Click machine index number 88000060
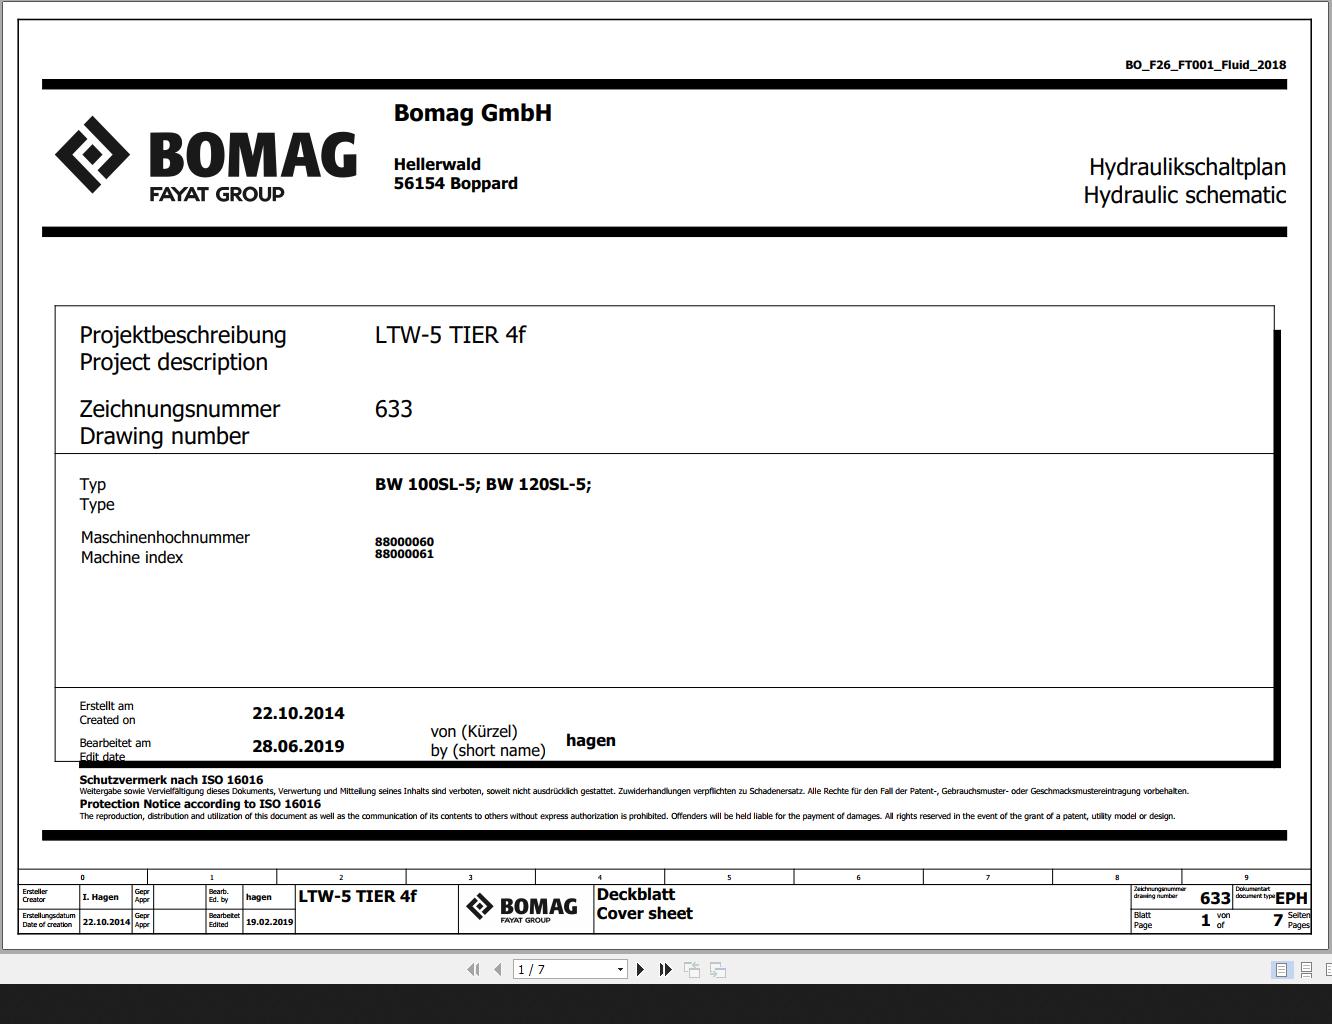The height and width of the screenshot is (1024, 1332). 404,541
